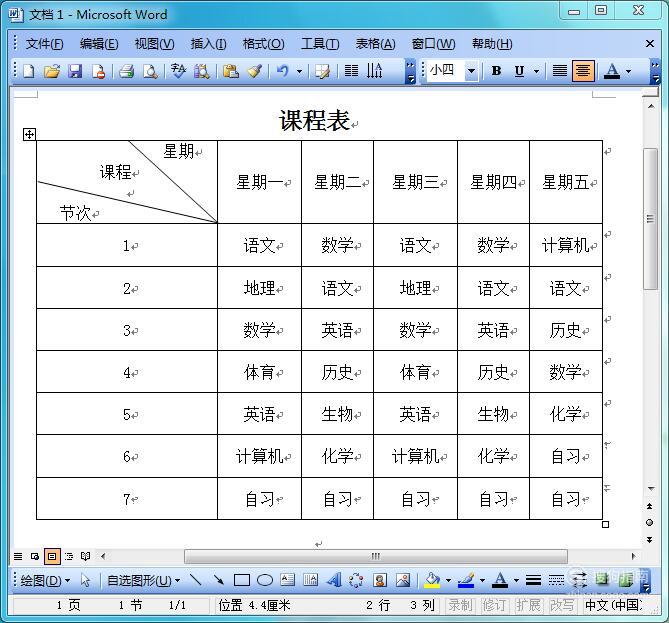
Task: Apply drawing toolbar font color
Action: 500,580
